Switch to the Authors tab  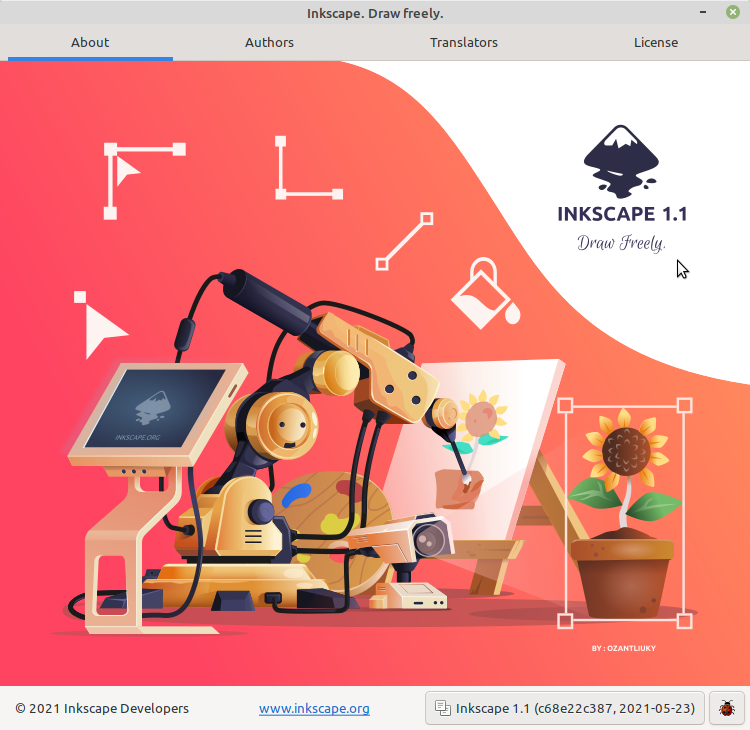pos(269,43)
